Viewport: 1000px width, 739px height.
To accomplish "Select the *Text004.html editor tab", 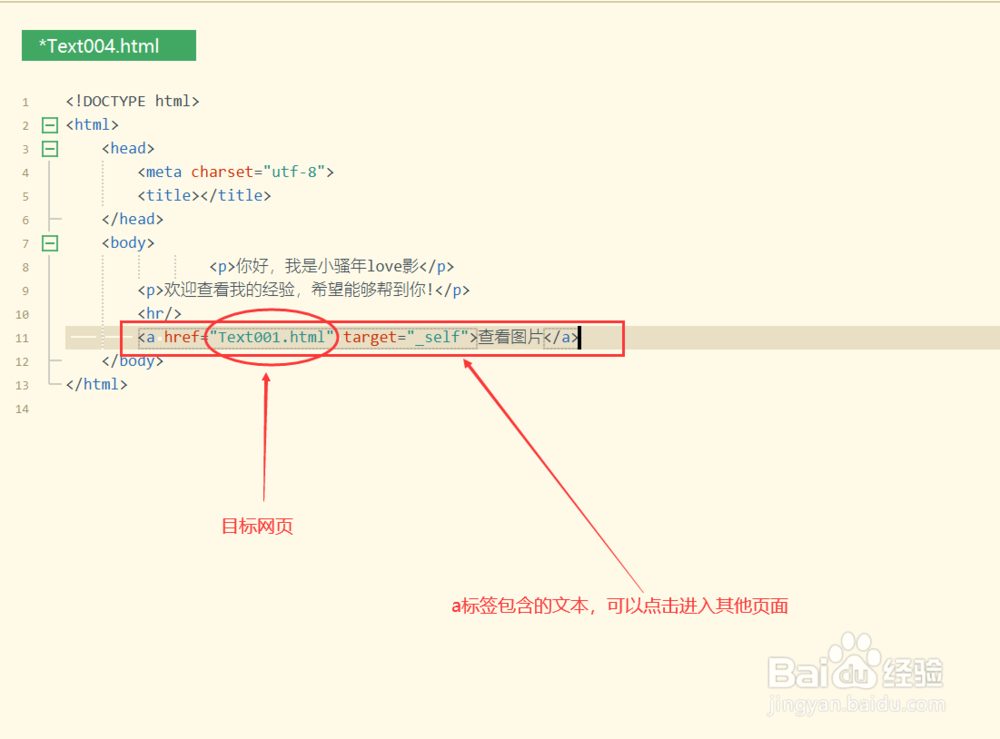I will (x=108, y=45).
